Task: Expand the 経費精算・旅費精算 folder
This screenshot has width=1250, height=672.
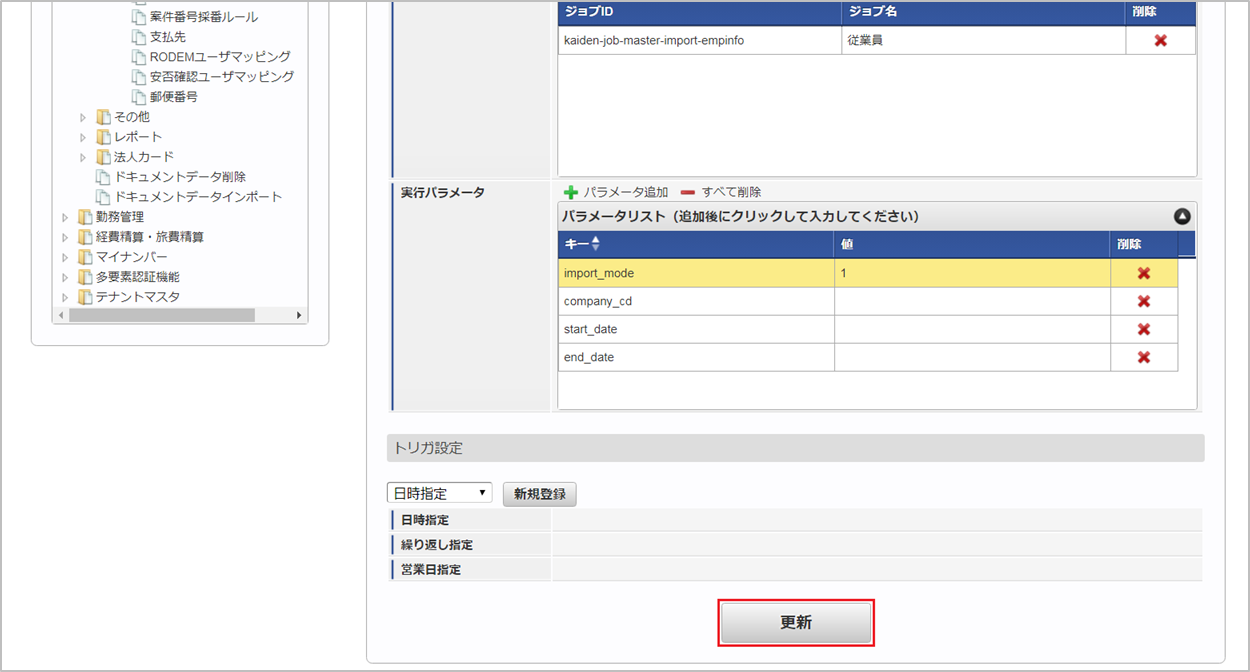Action: (x=66, y=237)
